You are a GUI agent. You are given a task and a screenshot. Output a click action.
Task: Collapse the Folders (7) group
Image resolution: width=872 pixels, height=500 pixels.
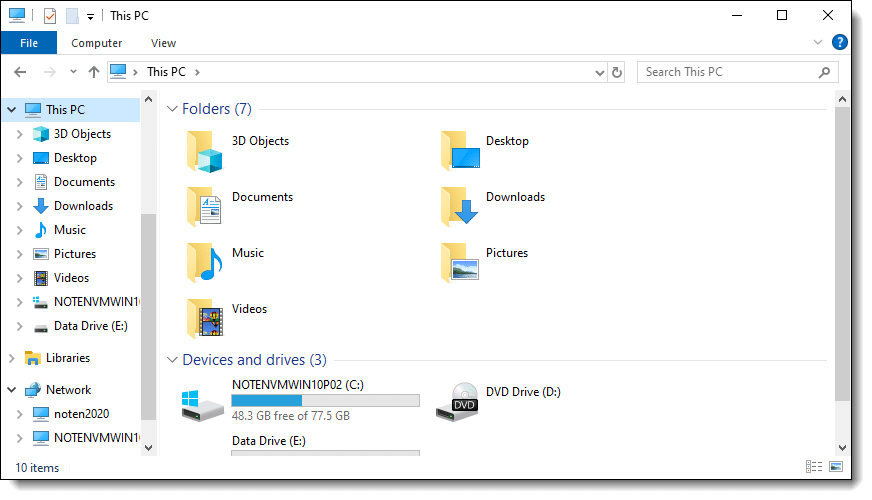pyautogui.click(x=172, y=109)
